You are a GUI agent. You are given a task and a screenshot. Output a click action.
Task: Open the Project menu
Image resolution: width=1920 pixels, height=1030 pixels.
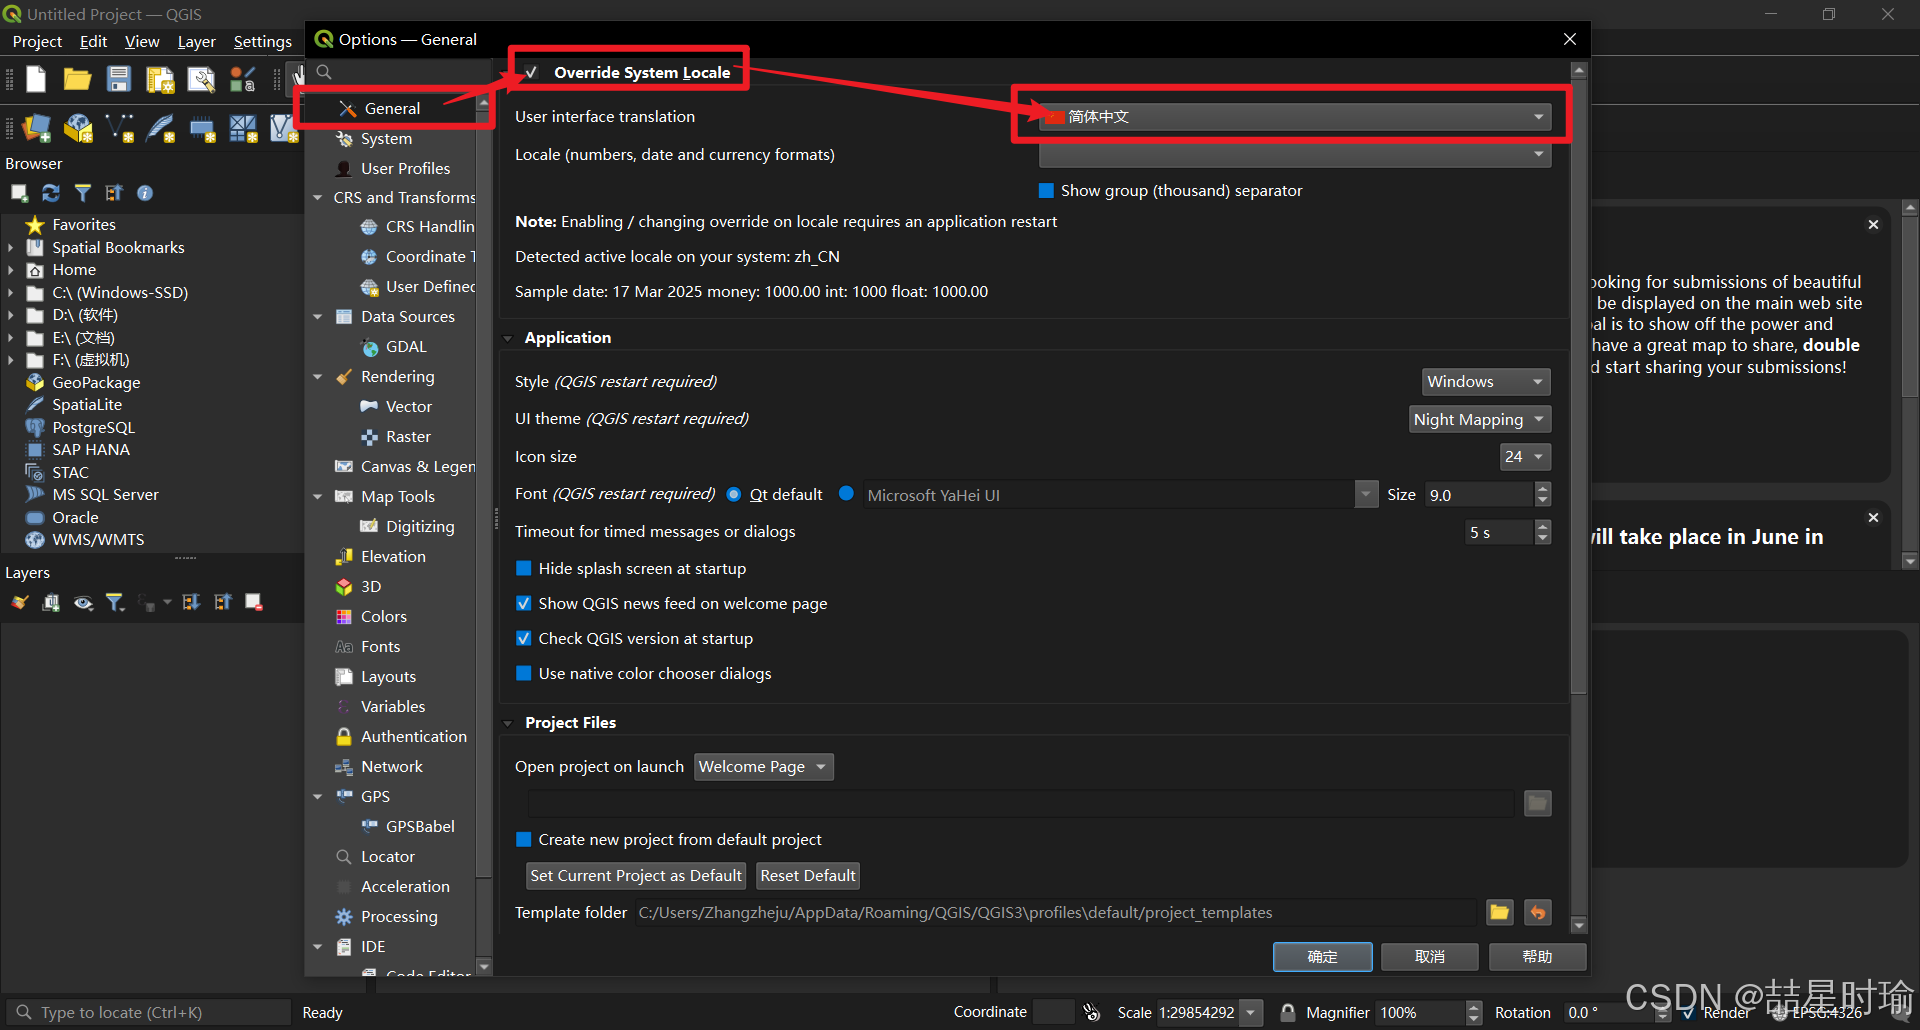37,41
